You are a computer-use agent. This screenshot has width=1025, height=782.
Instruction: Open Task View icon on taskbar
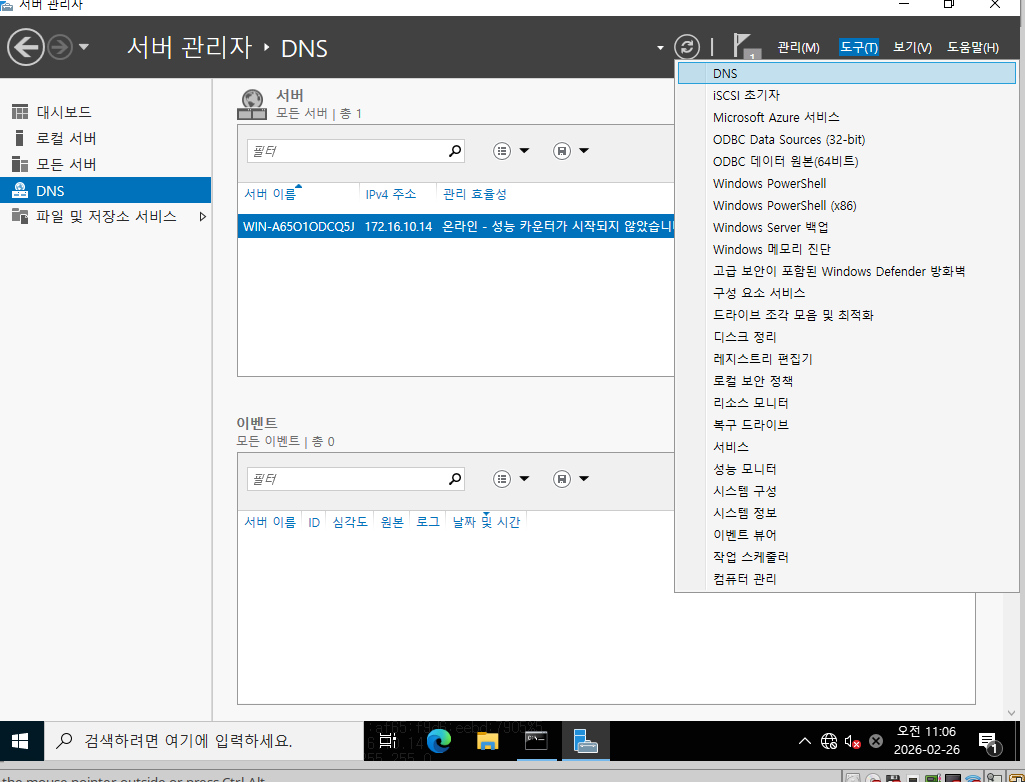(x=388, y=741)
